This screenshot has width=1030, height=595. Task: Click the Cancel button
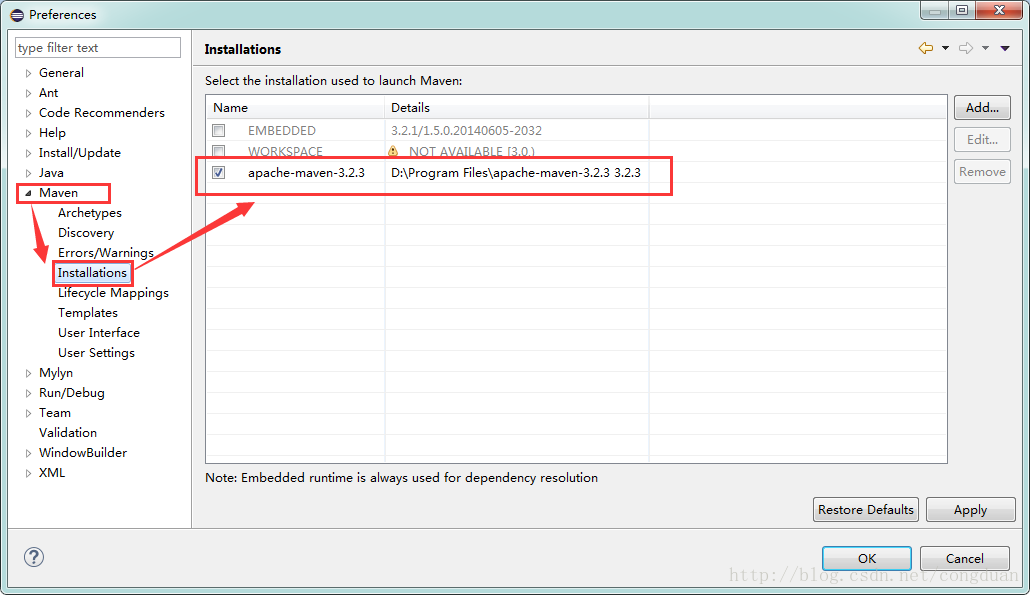tap(964, 558)
